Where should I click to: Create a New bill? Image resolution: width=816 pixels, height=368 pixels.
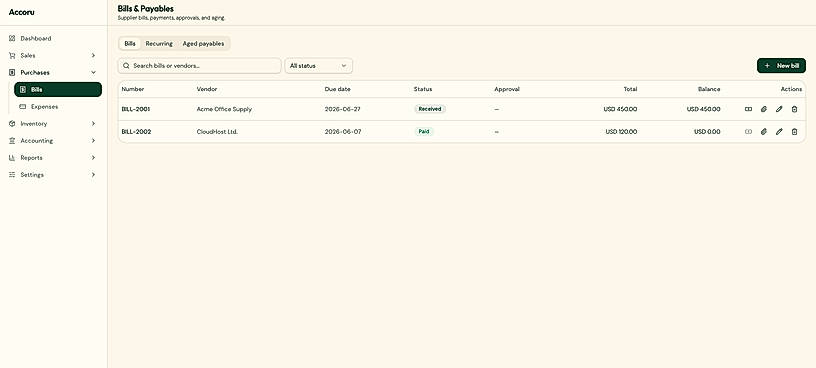pyautogui.click(x=781, y=66)
